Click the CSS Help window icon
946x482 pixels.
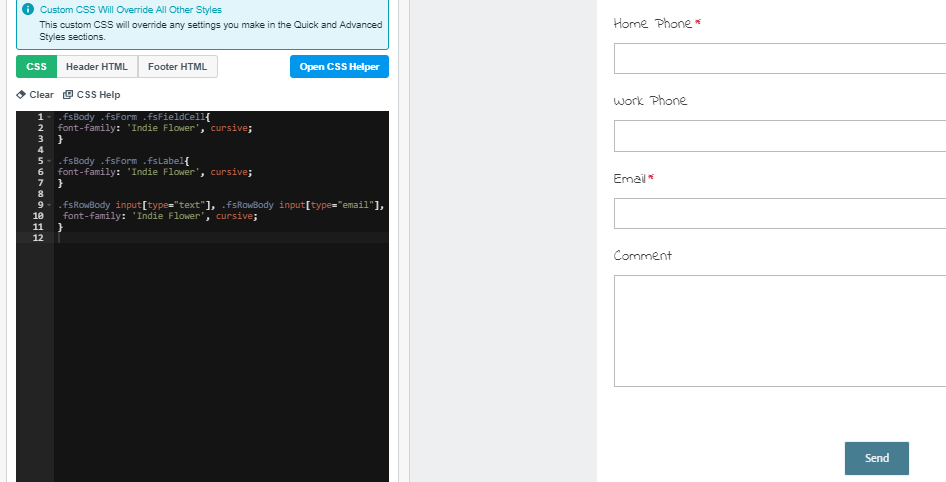tap(68, 95)
